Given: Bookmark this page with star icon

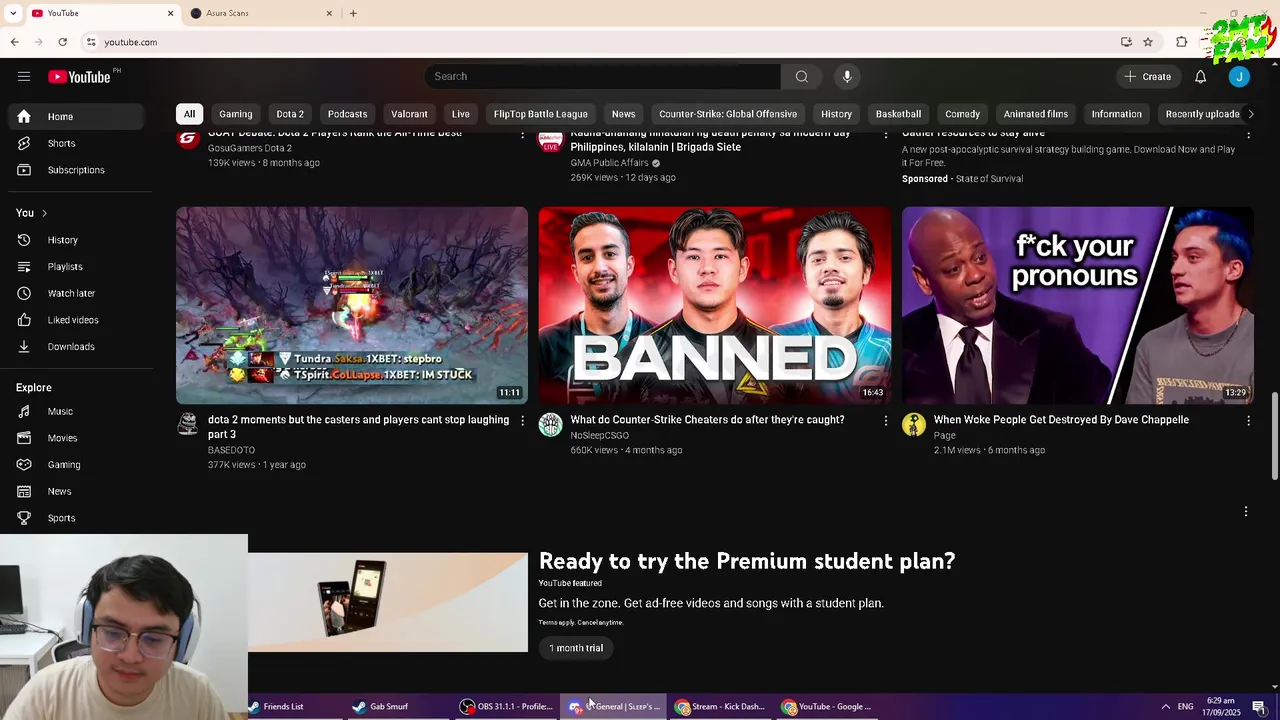Looking at the screenshot, I should pos(1148,42).
